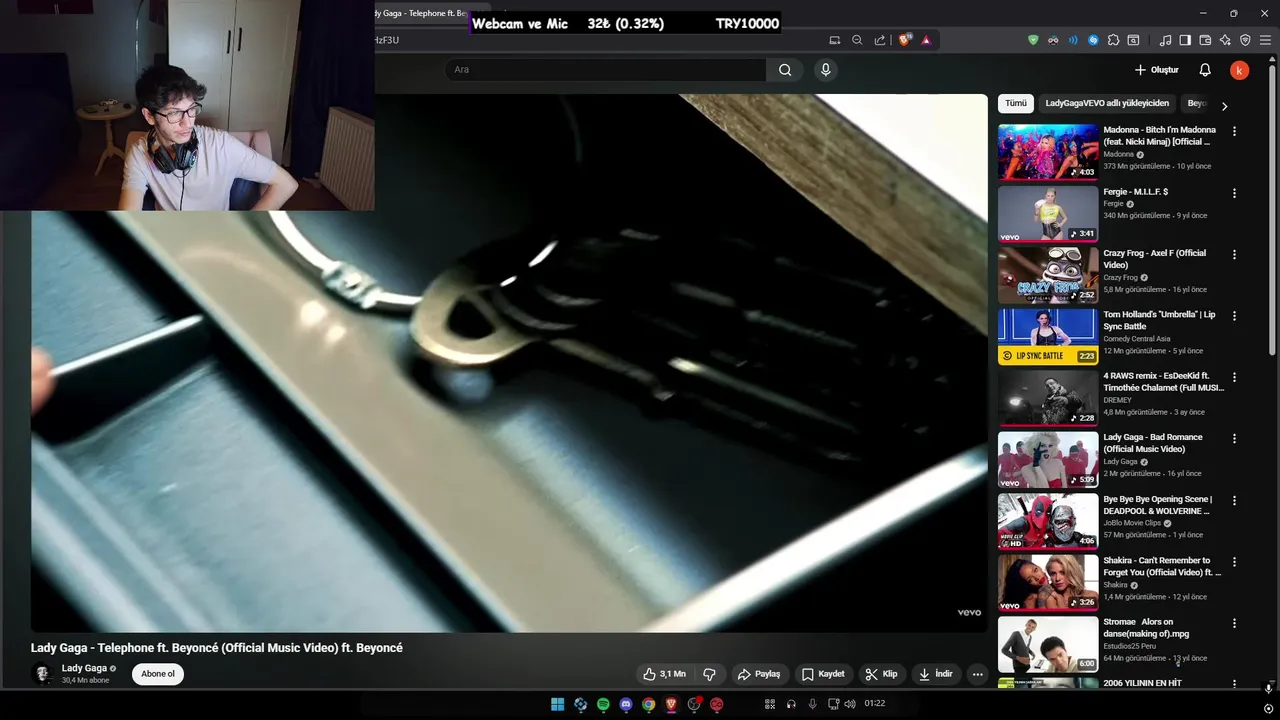
Task: Open 4 RAWS remix - EsDeeKid video
Action: pos(1048,398)
